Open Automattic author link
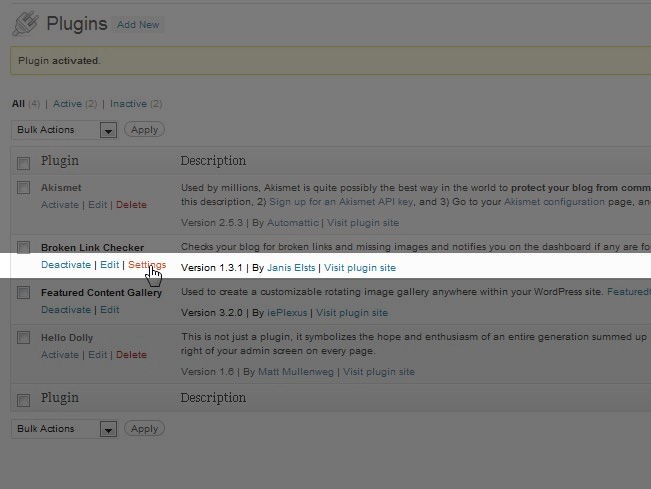The height and width of the screenshot is (489, 651). click(293, 222)
